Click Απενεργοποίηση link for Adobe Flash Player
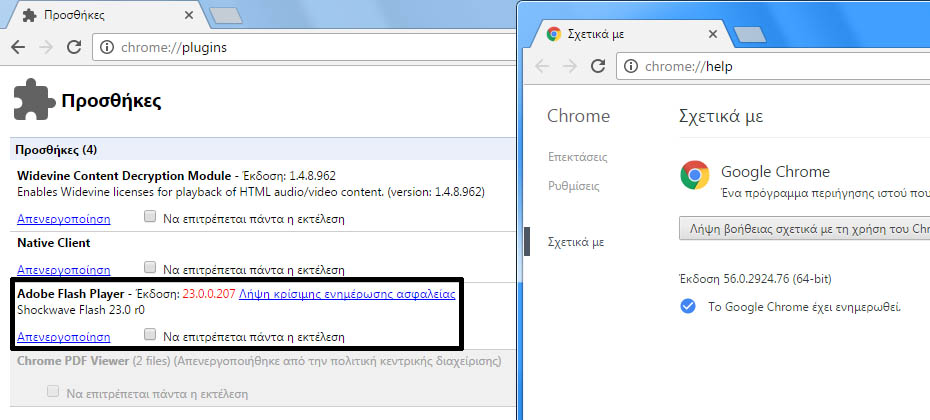This screenshot has width=930, height=420. [63, 337]
